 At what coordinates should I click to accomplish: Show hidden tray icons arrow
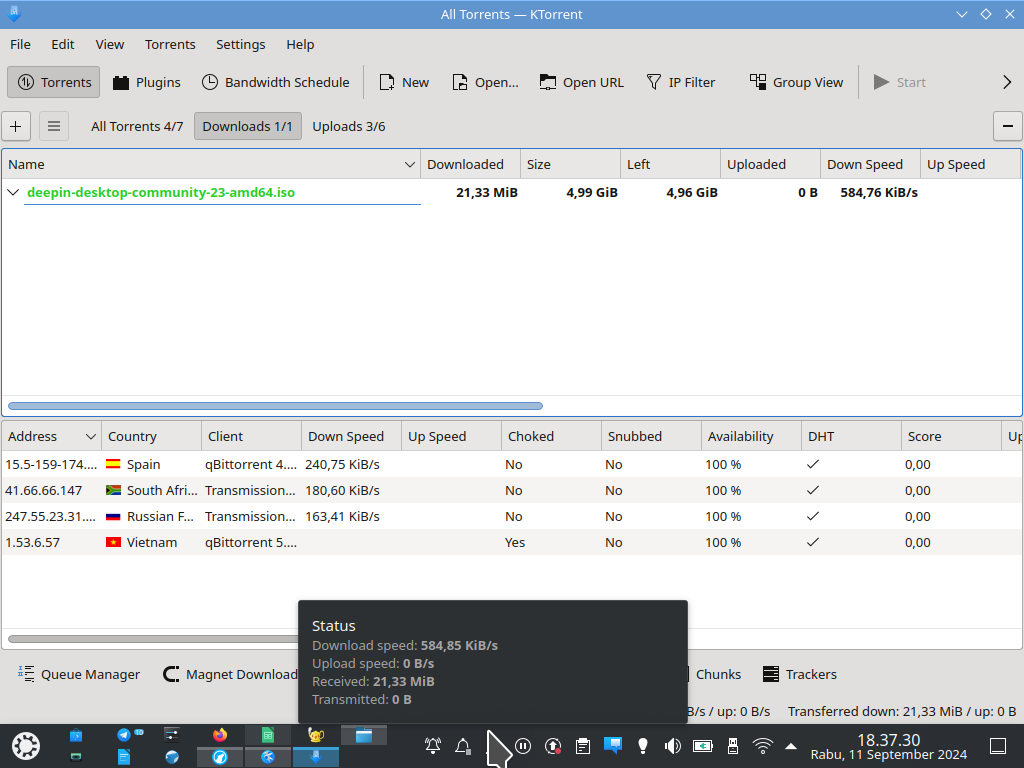(791, 746)
